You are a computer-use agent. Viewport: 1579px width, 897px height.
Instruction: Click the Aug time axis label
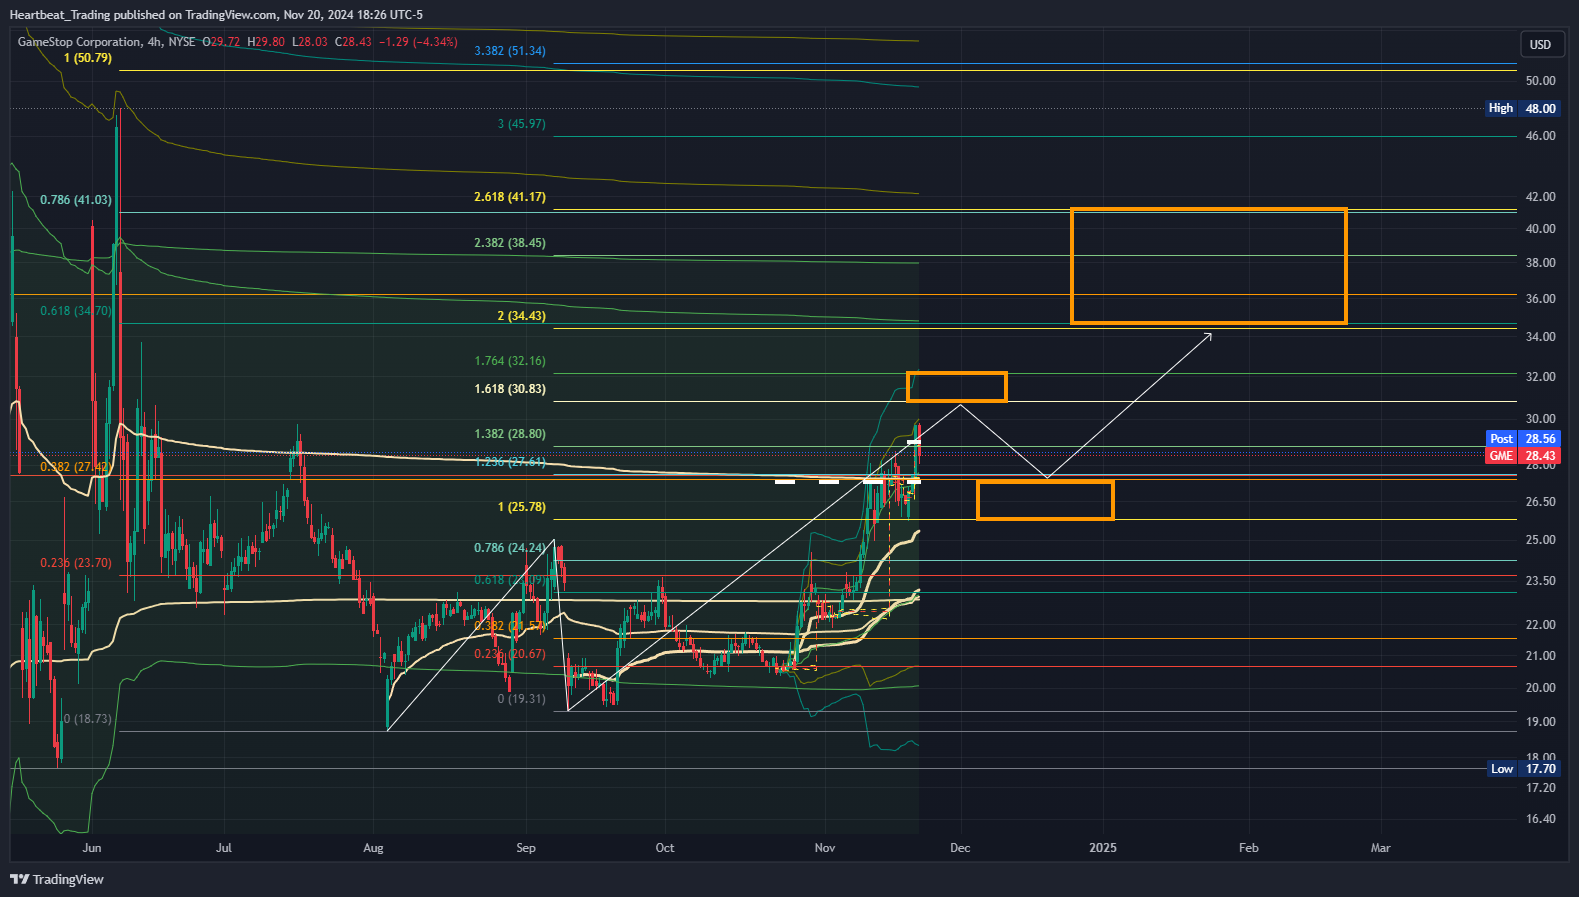(x=373, y=848)
